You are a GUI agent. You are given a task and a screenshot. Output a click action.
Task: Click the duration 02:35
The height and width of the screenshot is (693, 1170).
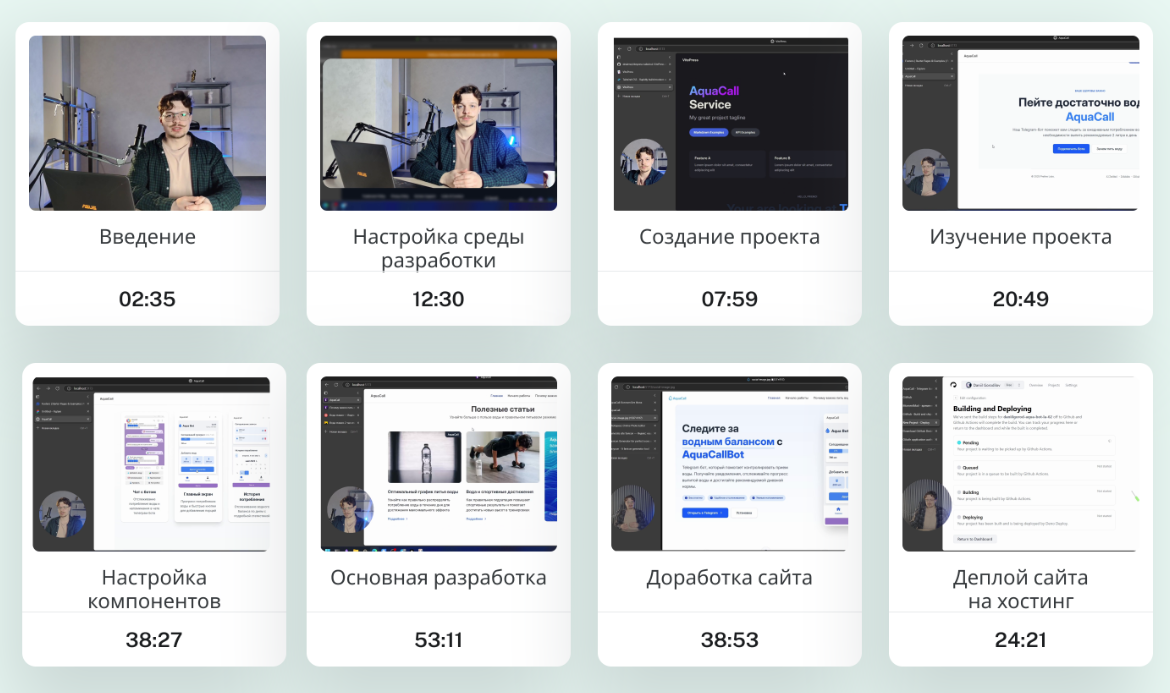[x=147, y=299]
